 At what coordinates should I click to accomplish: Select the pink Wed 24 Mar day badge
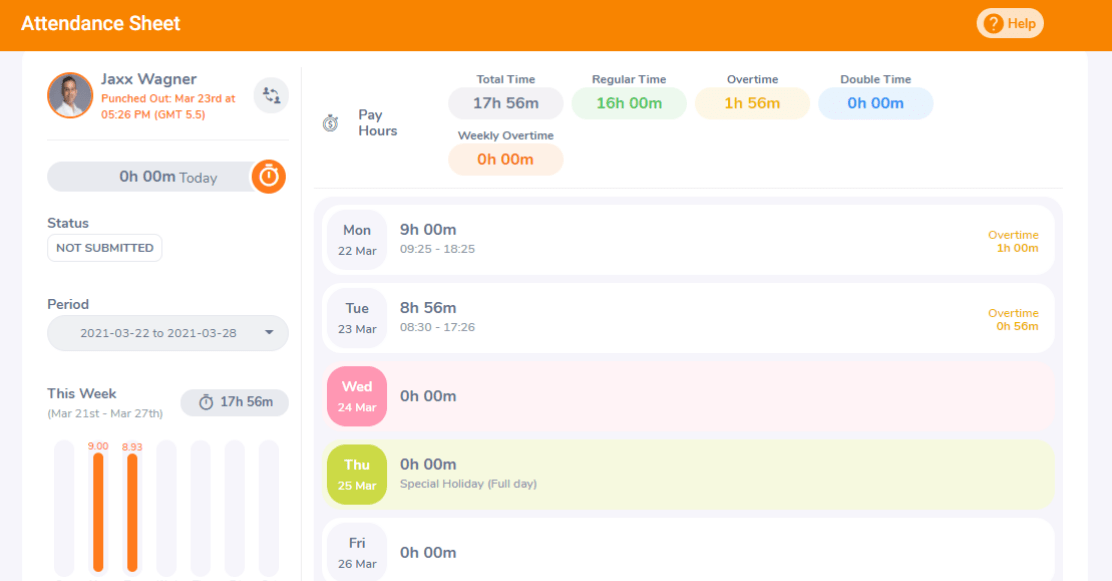[x=357, y=396]
